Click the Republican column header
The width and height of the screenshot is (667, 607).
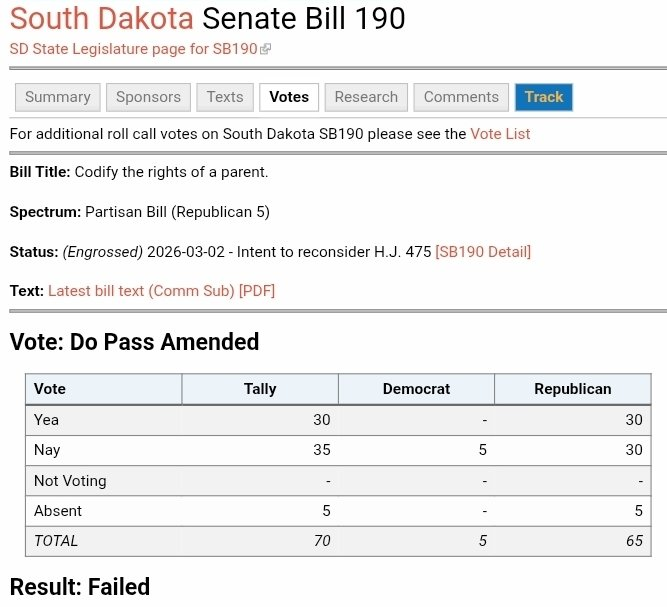[572, 389]
